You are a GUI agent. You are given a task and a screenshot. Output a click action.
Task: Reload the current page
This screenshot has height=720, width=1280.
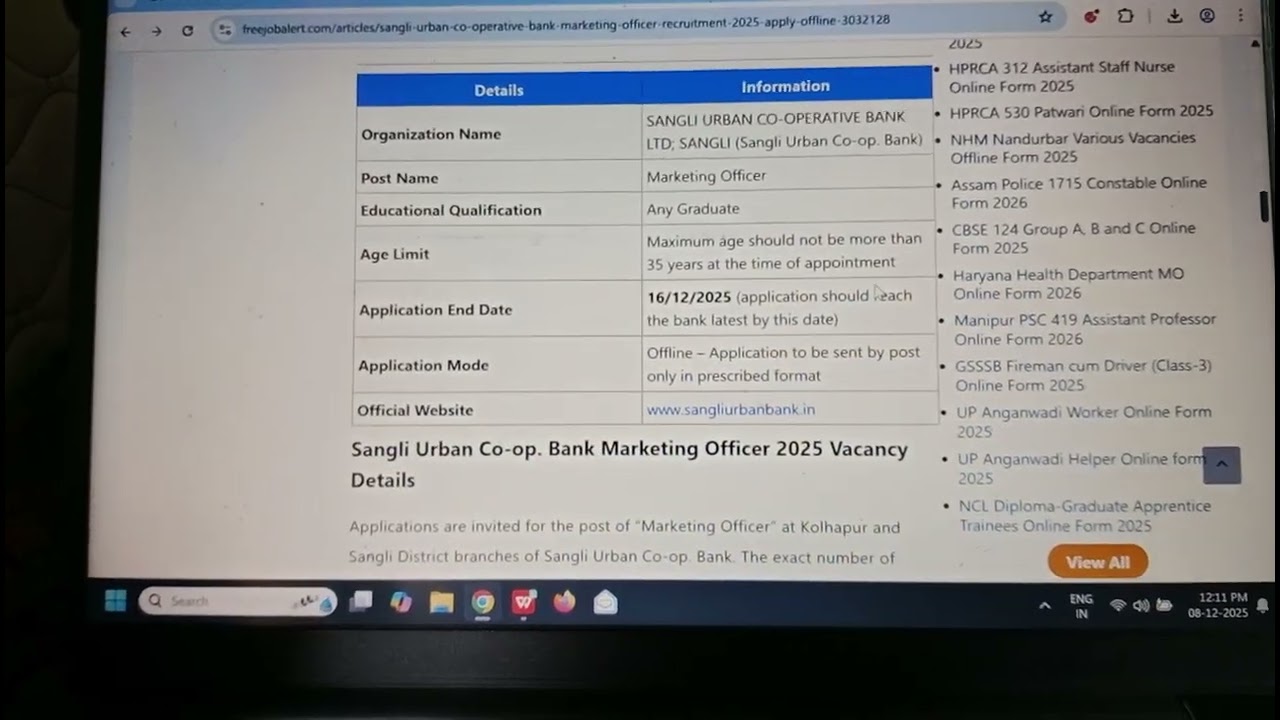pos(187,31)
